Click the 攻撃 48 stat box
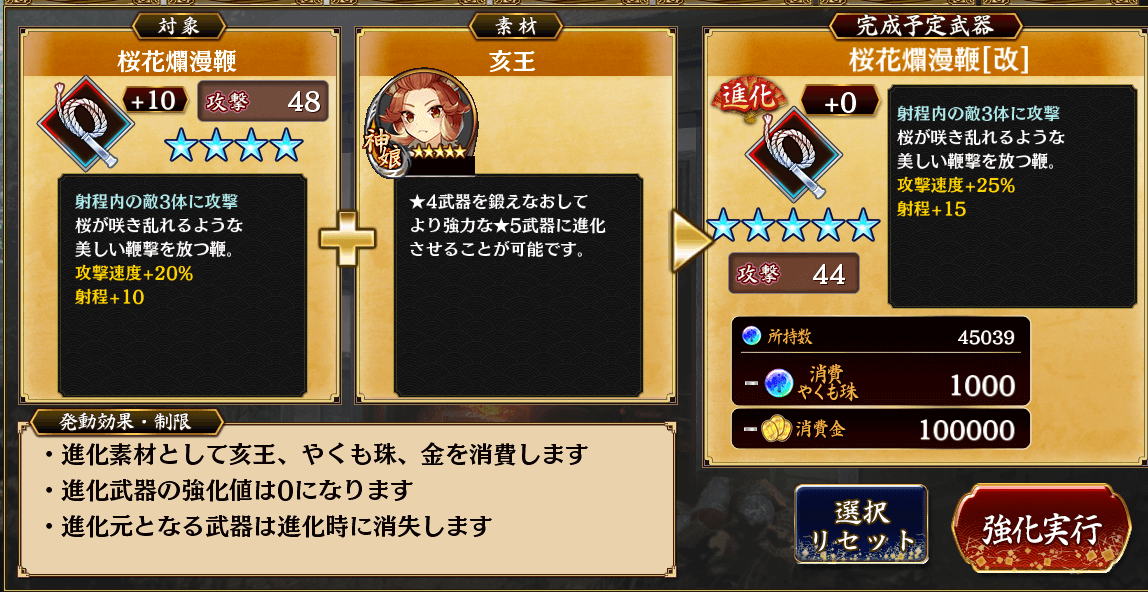The image size is (1148, 592). [x=264, y=101]
